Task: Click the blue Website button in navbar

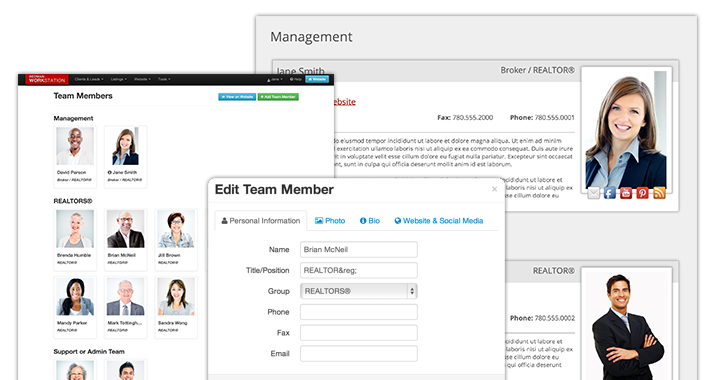Action: pos(317,79)
